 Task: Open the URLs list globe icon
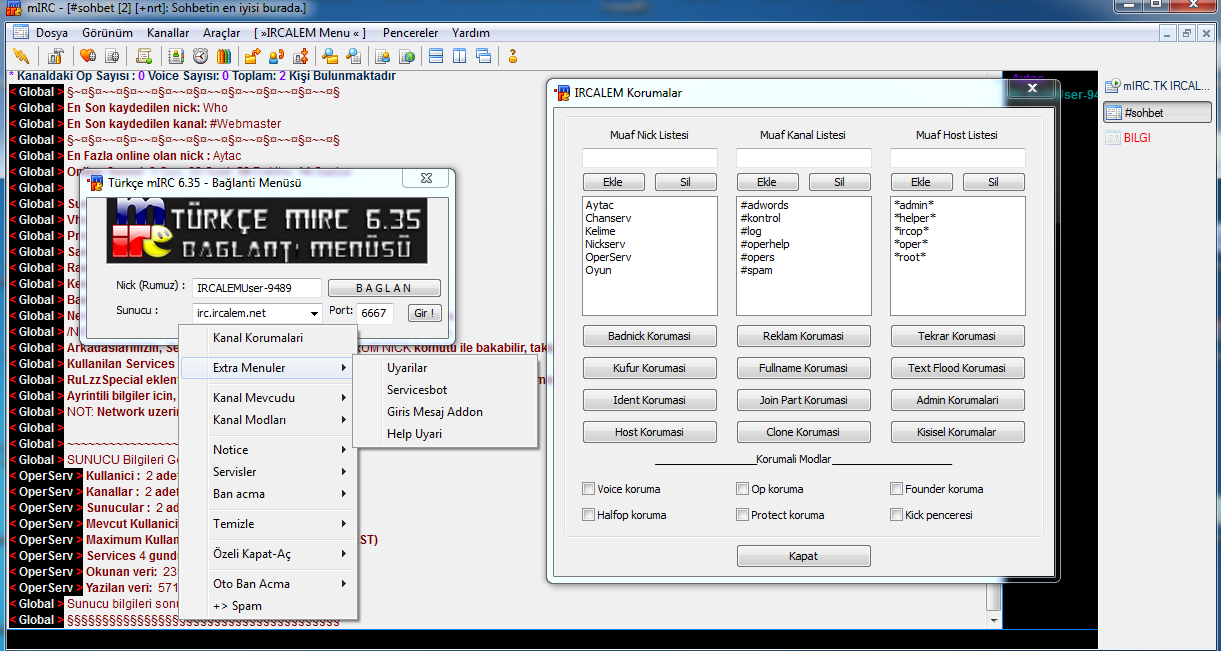(407, 56)
